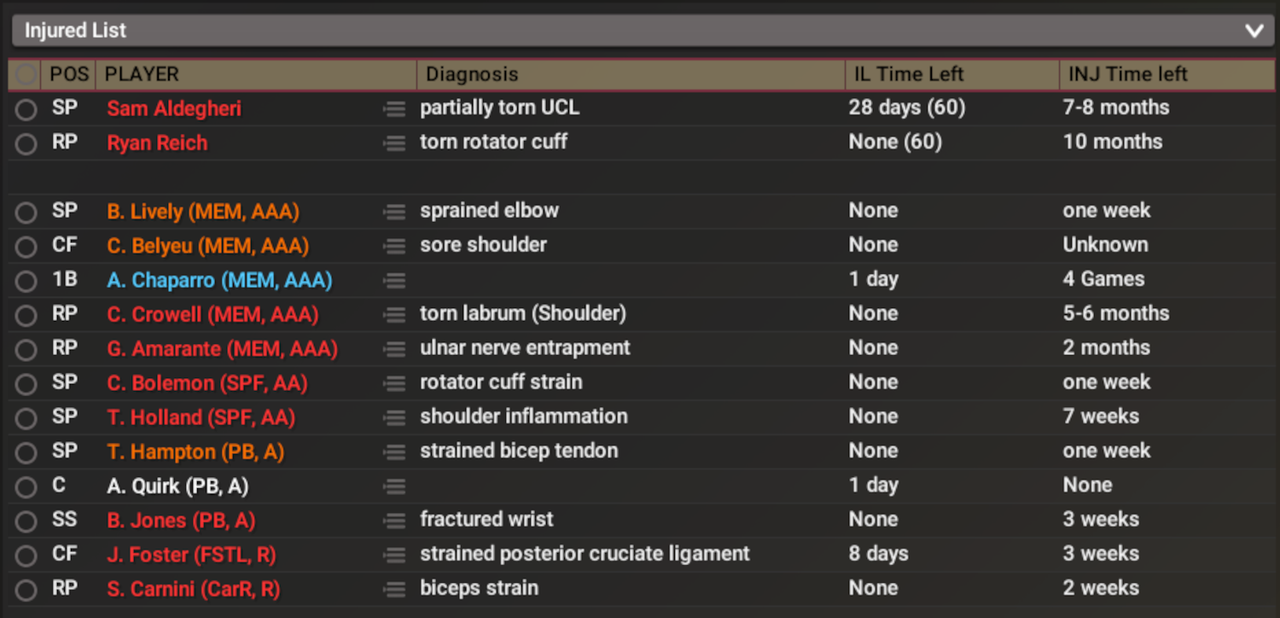
Task: Open the action menu icon beside Ryan Reich
Action: click(394, 143)
